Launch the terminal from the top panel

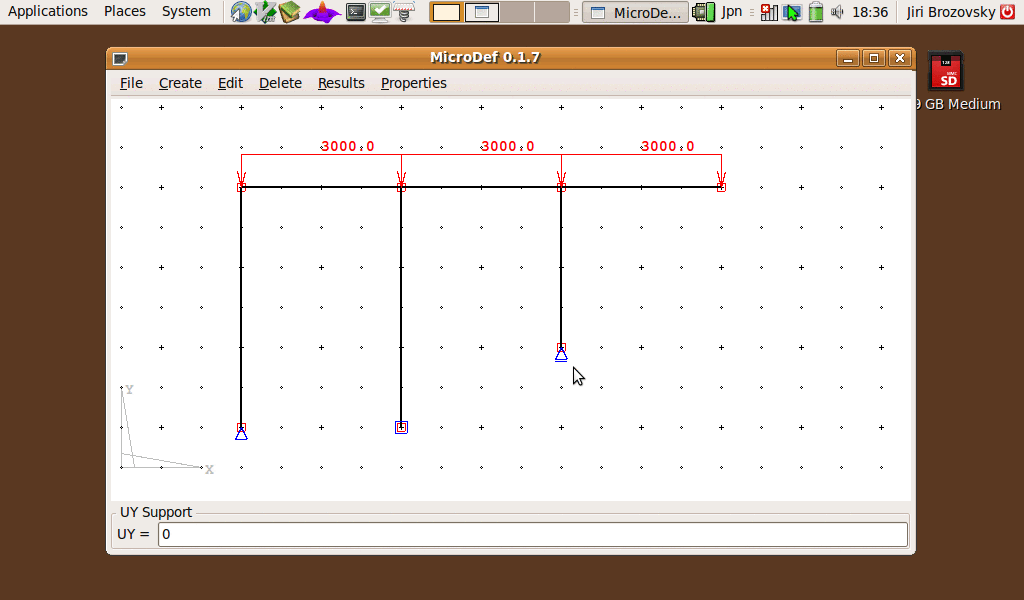[x=355, y=12]
